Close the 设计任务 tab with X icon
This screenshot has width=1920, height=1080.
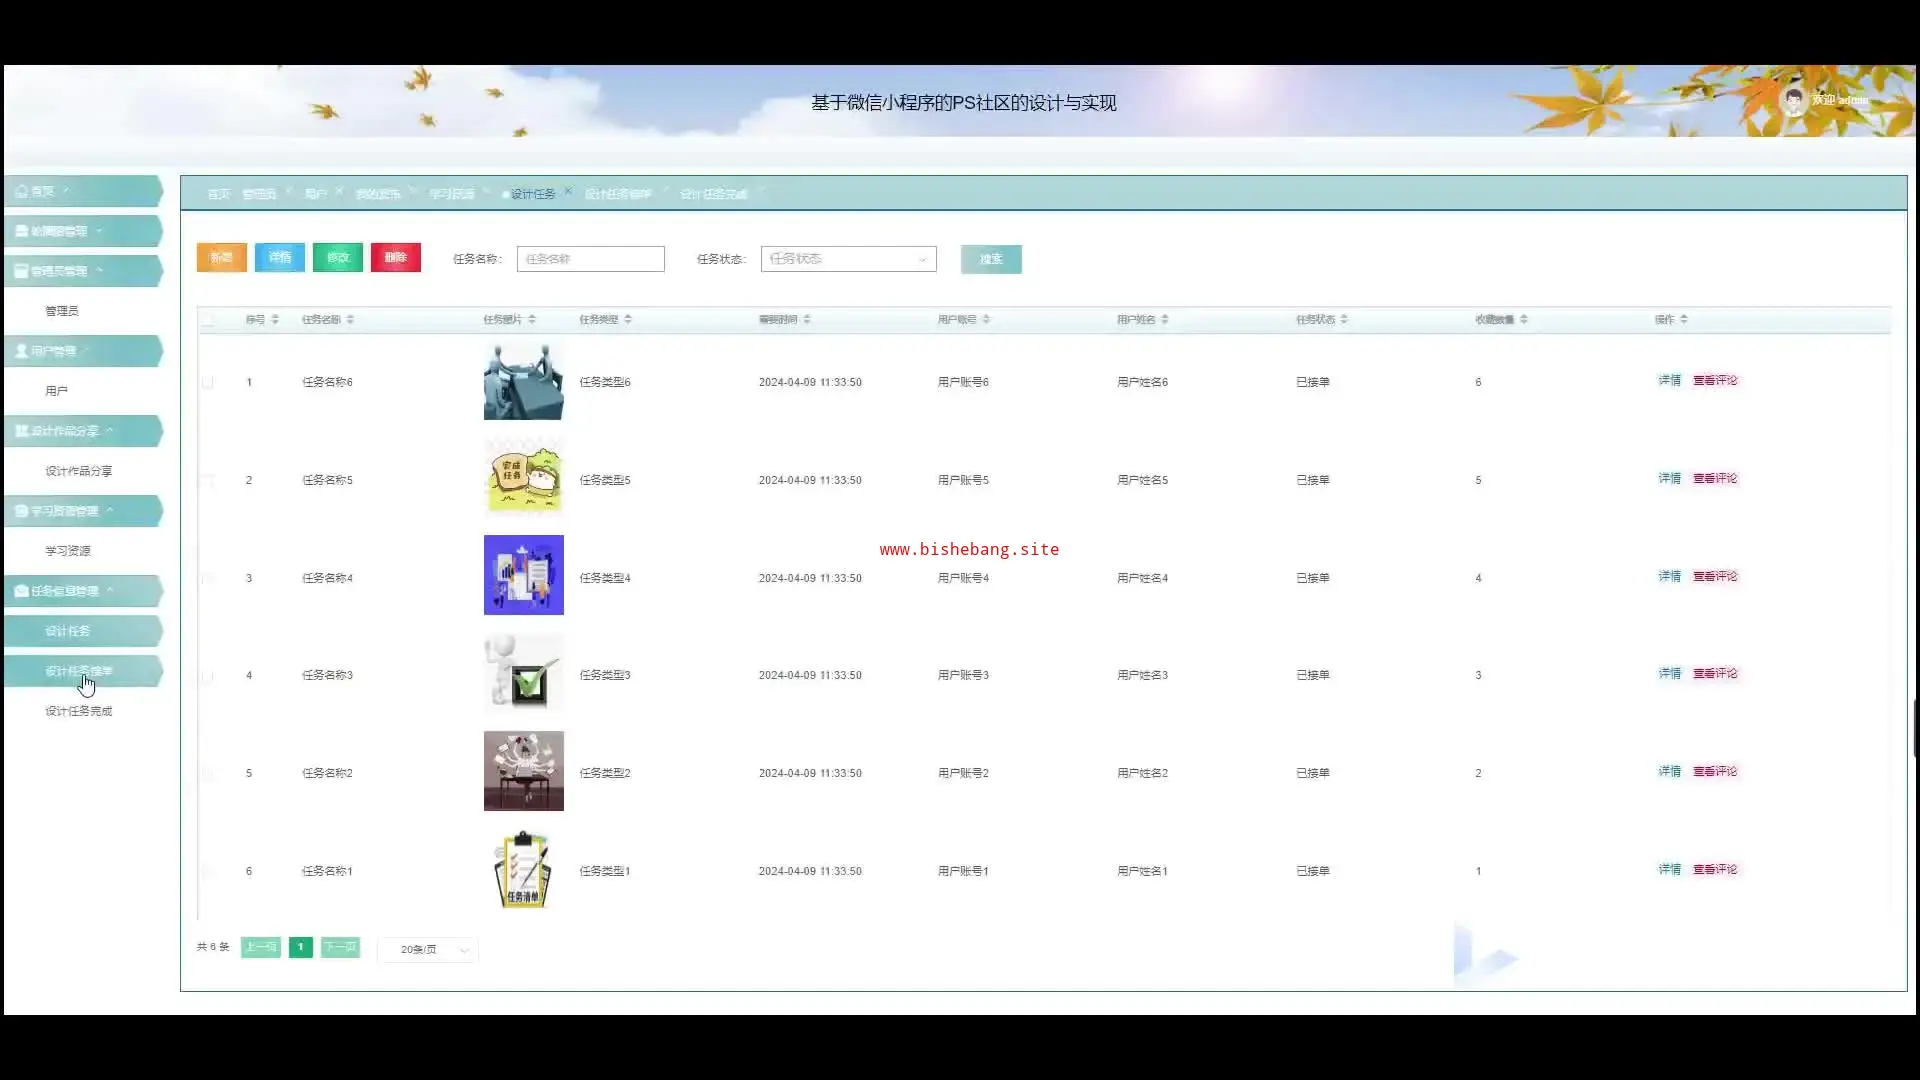click(x=568, y=191)
